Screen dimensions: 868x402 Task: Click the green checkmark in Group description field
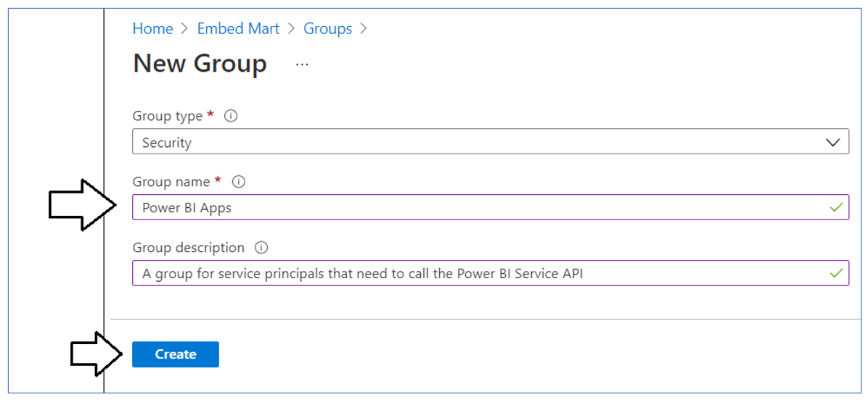tap(836, 273)
